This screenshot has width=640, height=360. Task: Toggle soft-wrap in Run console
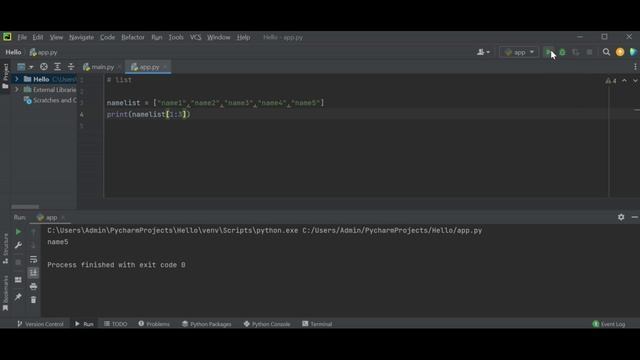click(x=33, y=259)
